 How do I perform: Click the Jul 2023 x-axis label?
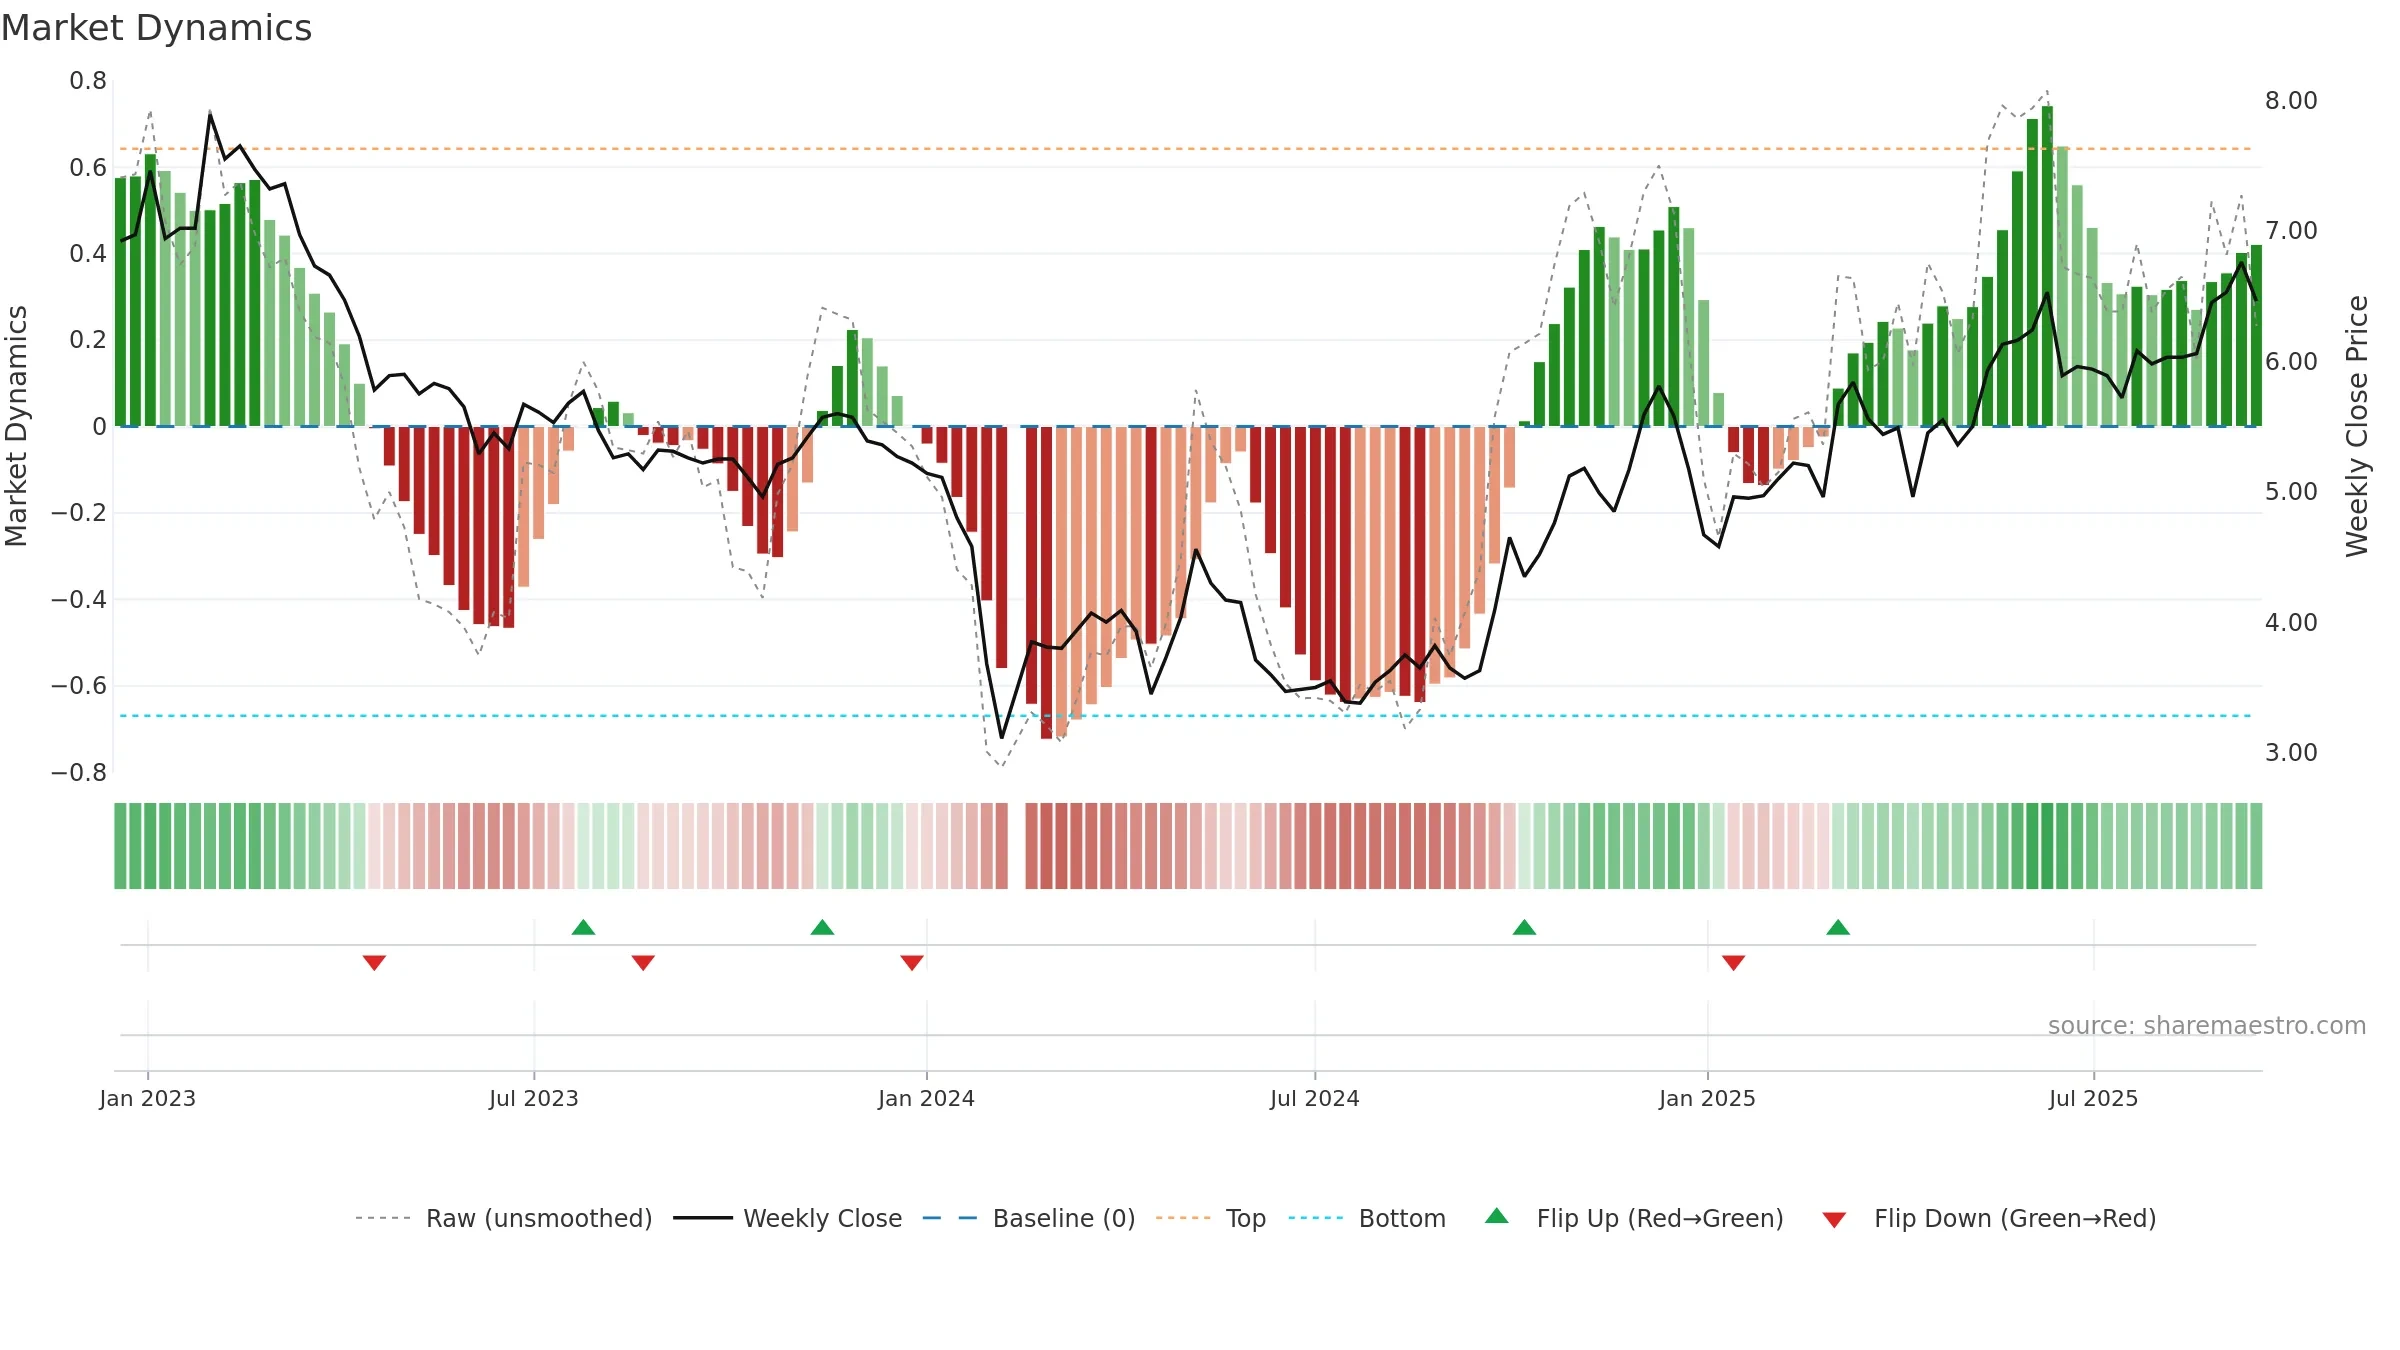534,1098
